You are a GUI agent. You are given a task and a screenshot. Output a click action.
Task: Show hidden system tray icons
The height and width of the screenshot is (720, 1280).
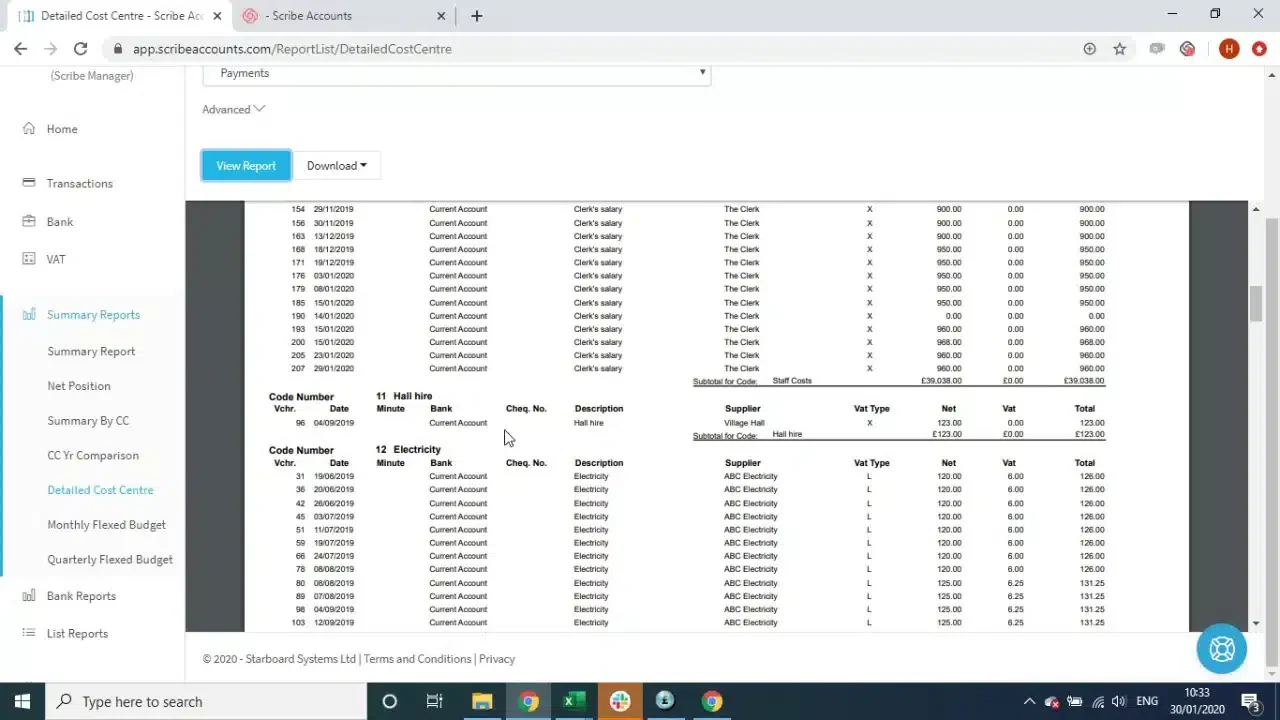coord(1029,701)
